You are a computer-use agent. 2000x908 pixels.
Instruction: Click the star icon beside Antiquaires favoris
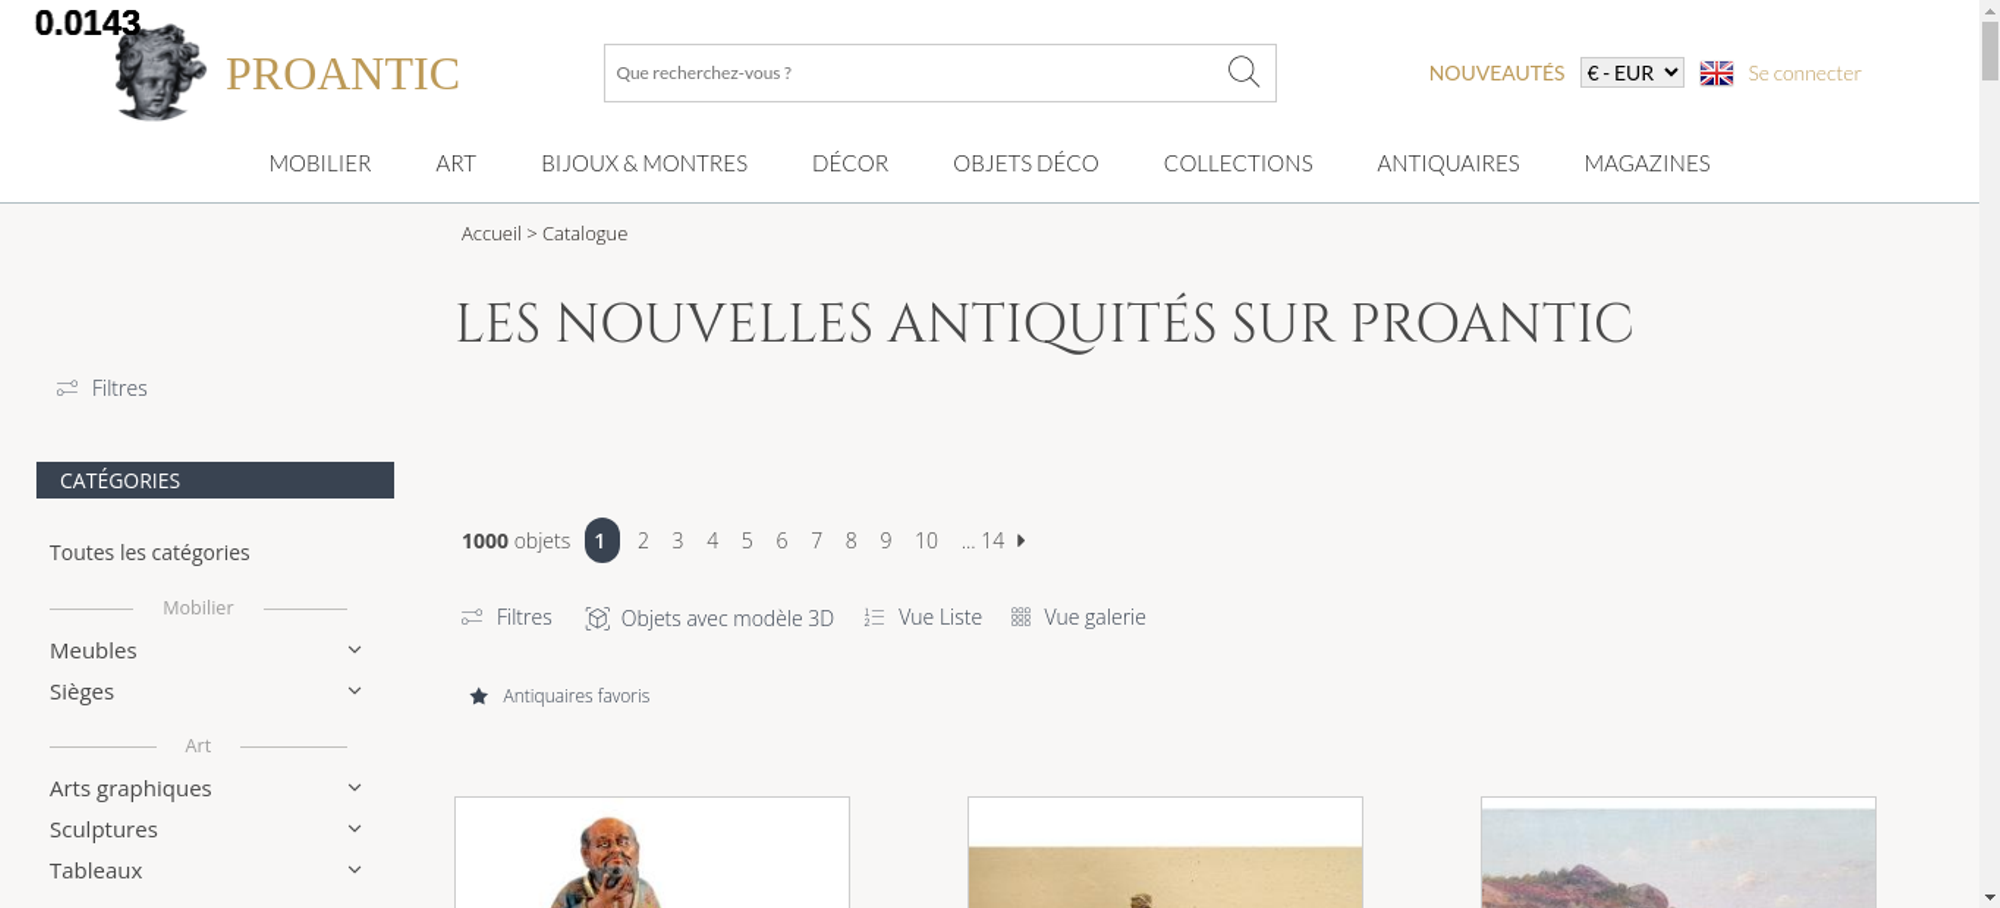point(479,696)
